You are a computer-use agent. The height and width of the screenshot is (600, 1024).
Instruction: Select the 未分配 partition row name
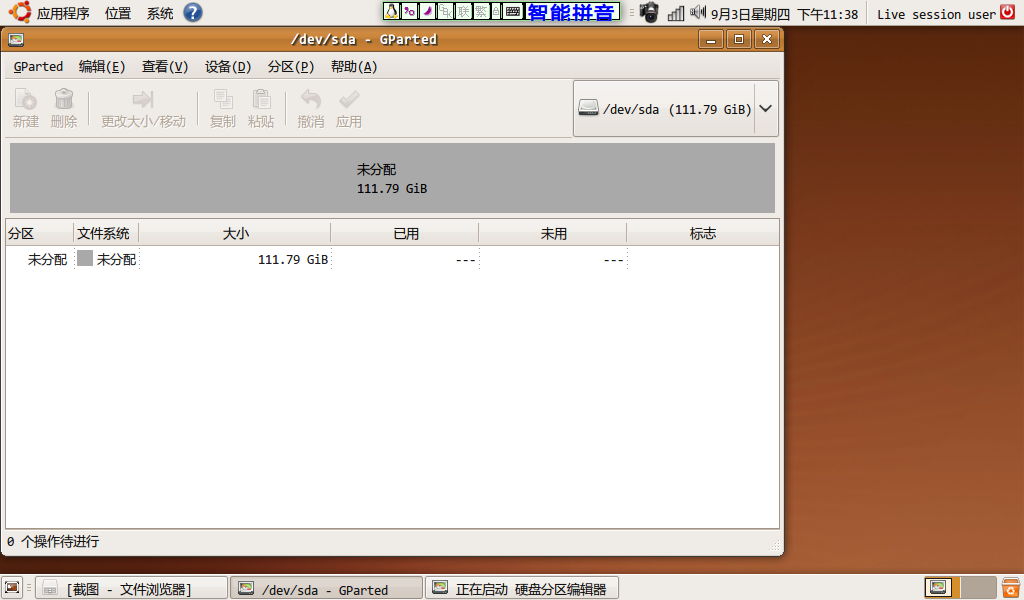click(47, 259)
